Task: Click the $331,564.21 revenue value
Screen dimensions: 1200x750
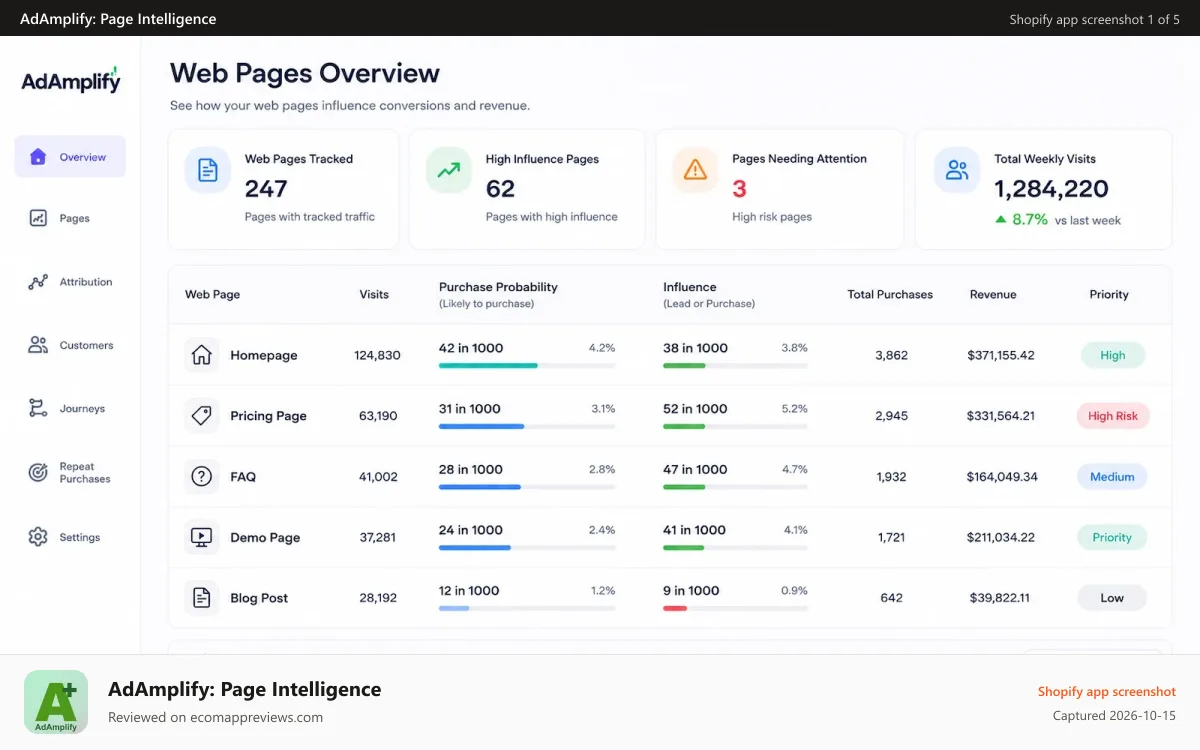Action: pos(1001,416)
